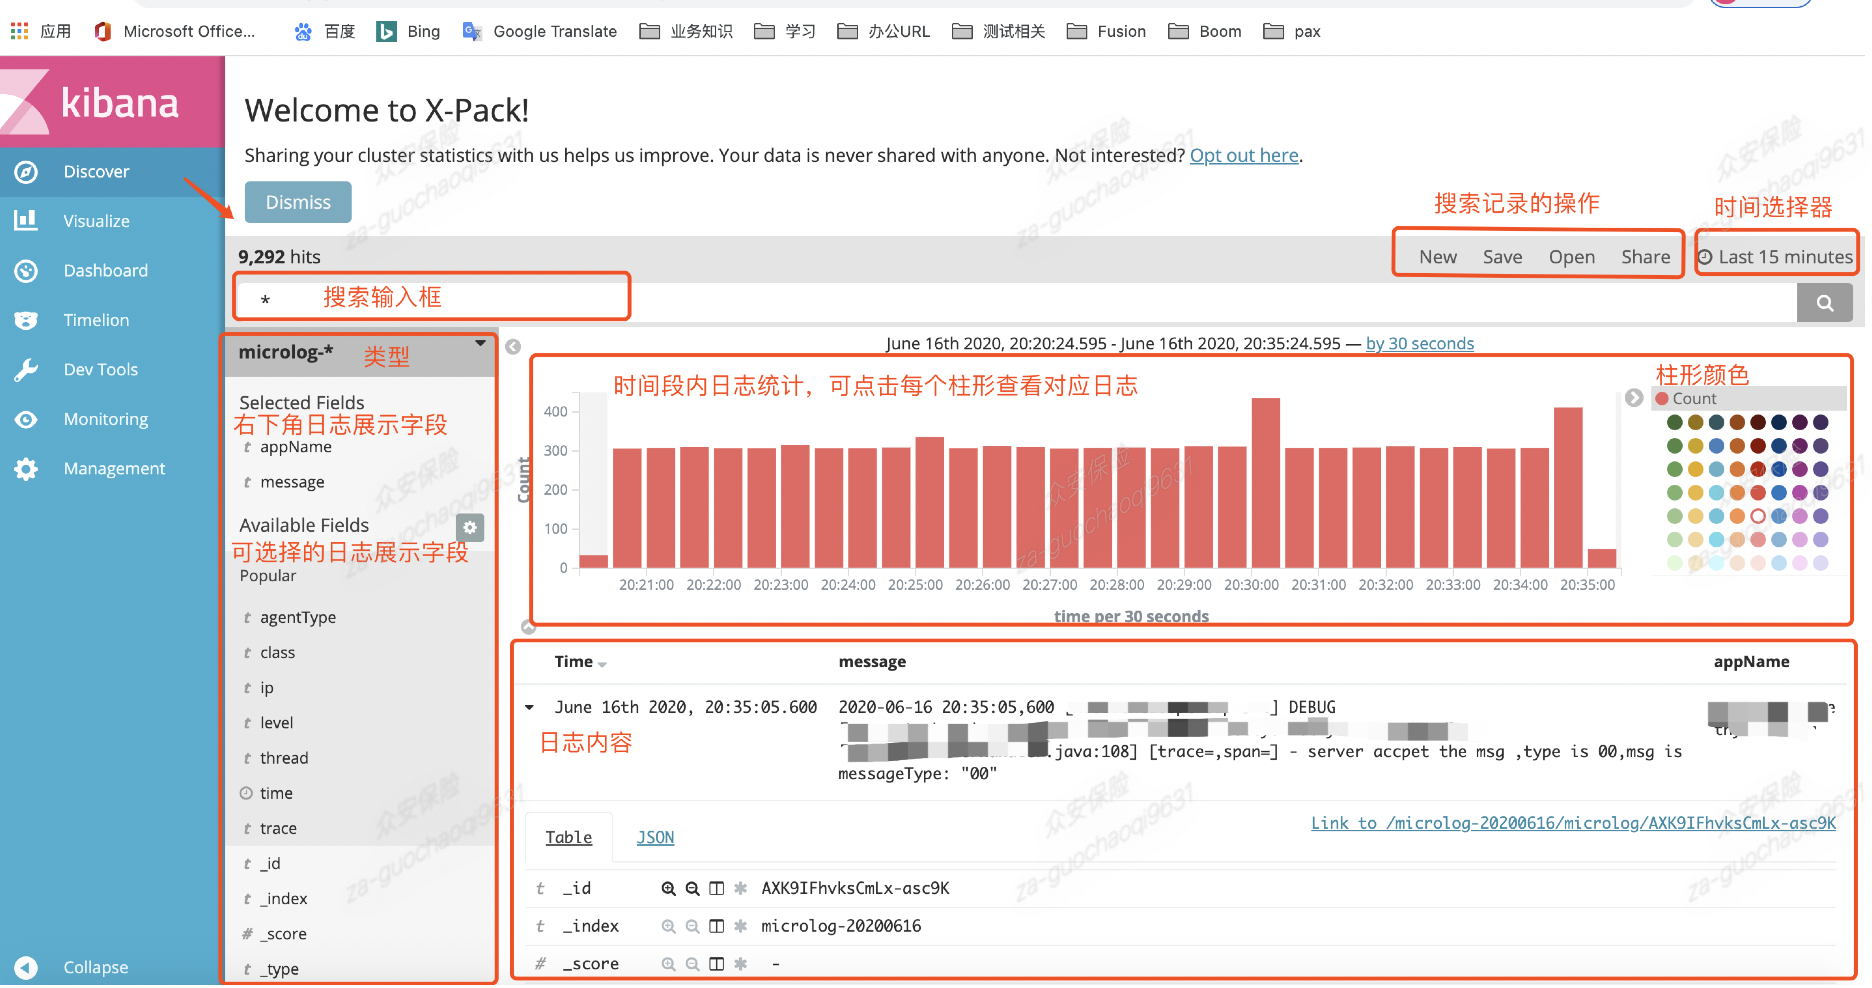Filter out value on _id row

click(x=692, y=888)
